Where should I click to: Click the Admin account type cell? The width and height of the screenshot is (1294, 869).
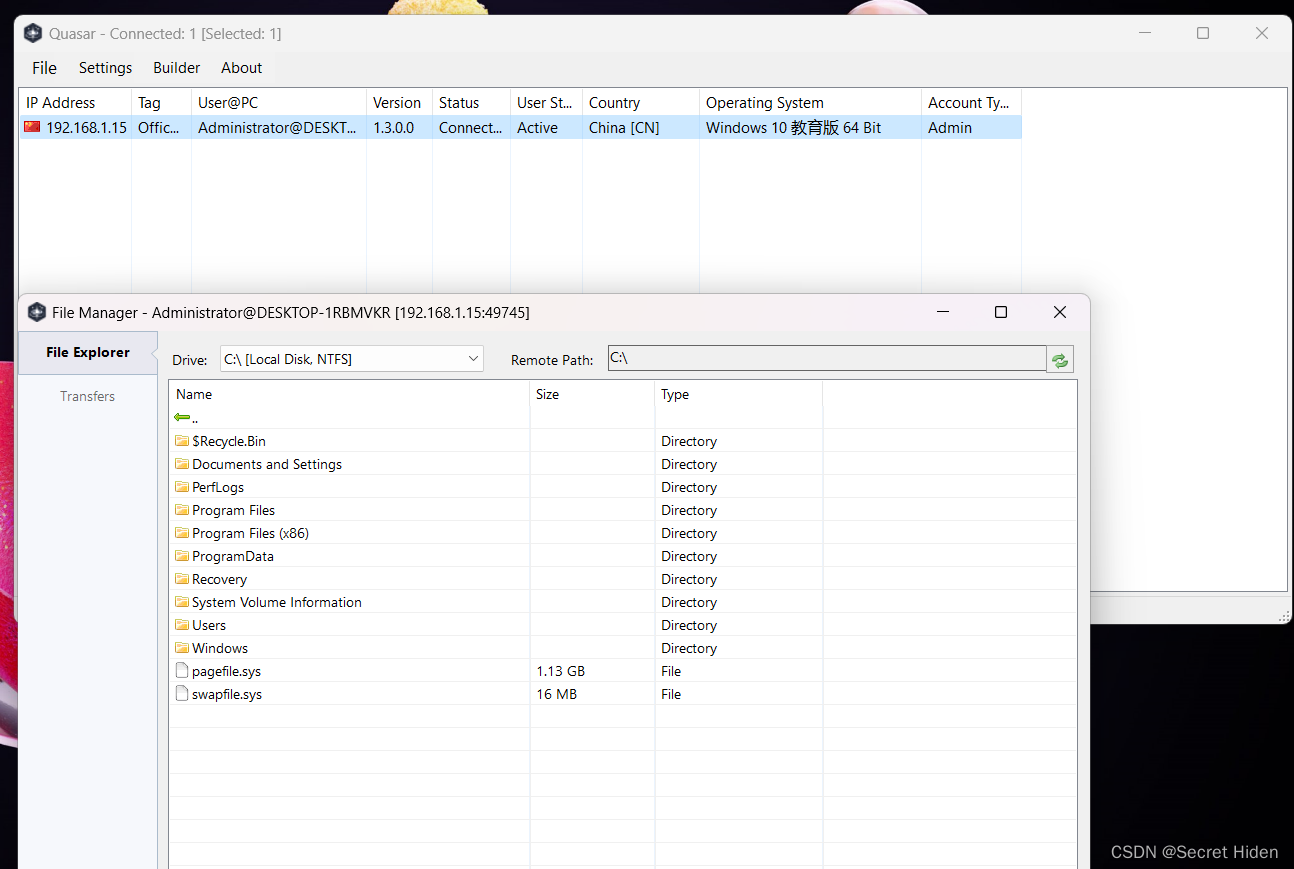950,127
